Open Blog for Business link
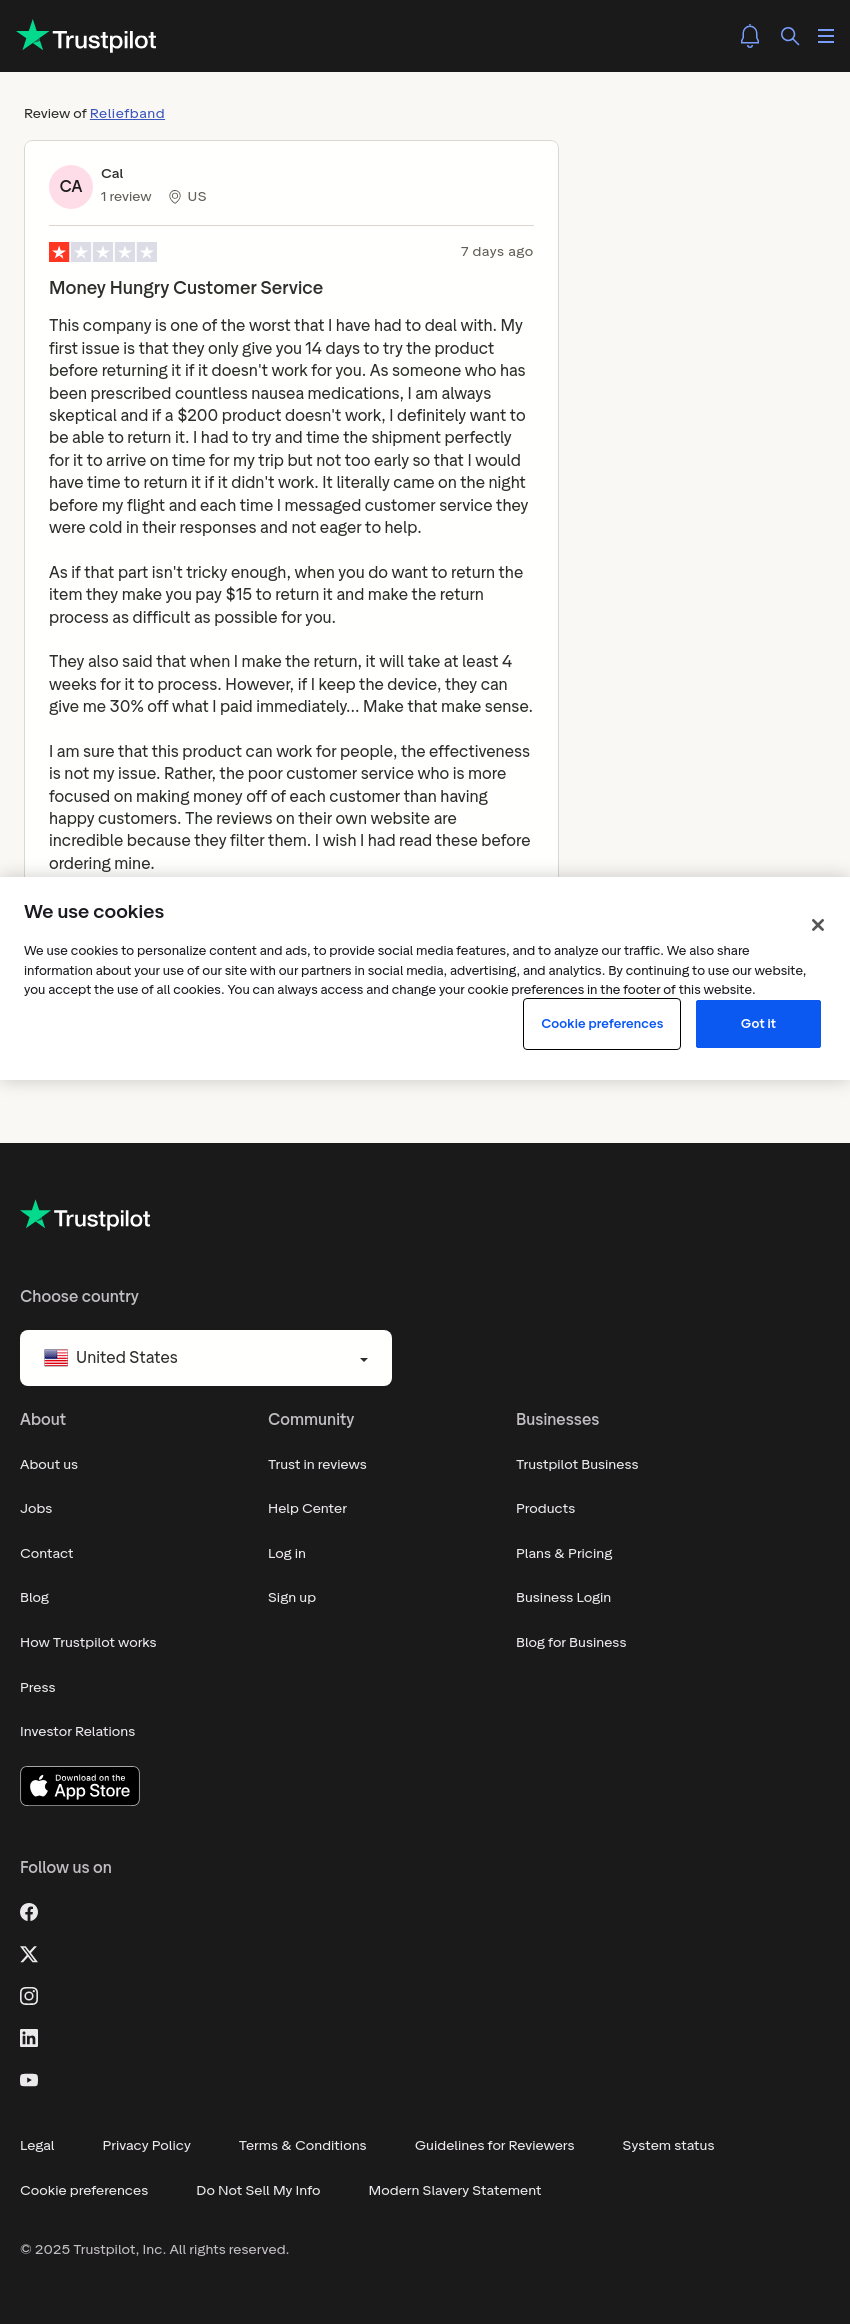850x2324 pixels. pyautogui.click(x=571, y=1643)
